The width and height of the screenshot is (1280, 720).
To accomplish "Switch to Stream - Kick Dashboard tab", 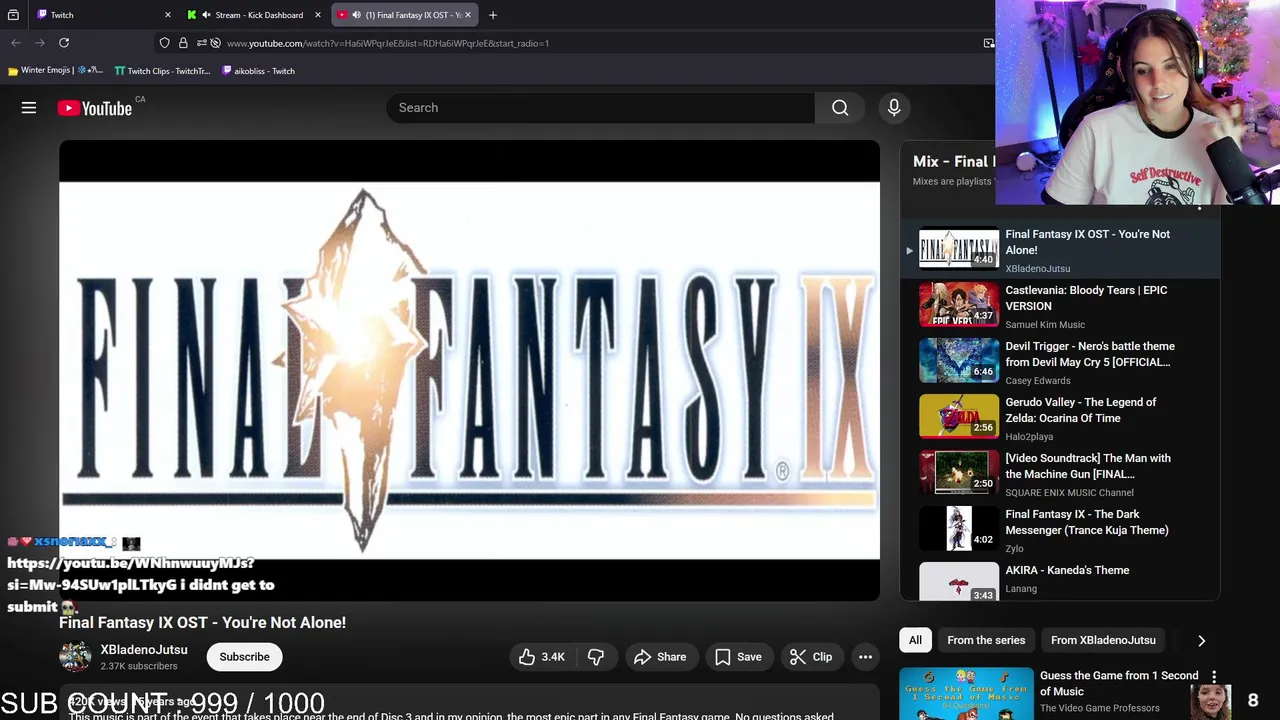I will point(255,15).
